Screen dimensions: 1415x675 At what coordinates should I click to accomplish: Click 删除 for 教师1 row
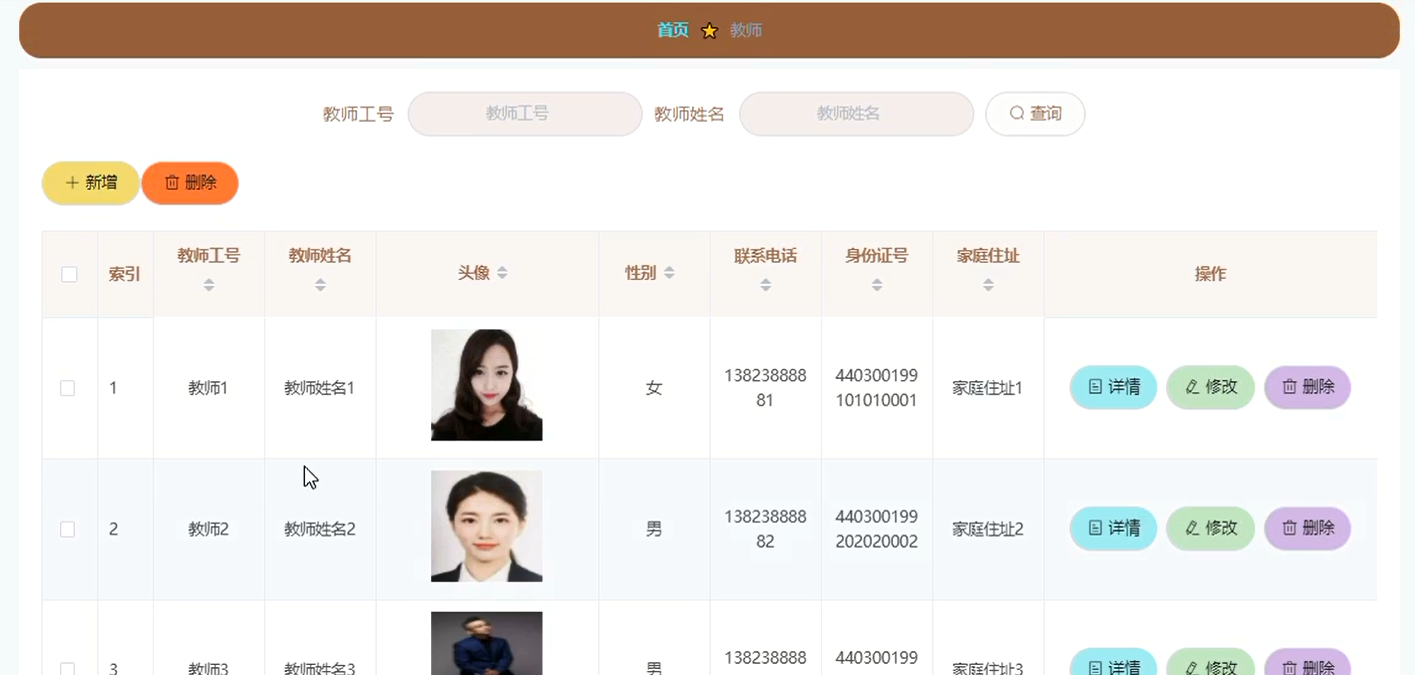pos(1307,387)
